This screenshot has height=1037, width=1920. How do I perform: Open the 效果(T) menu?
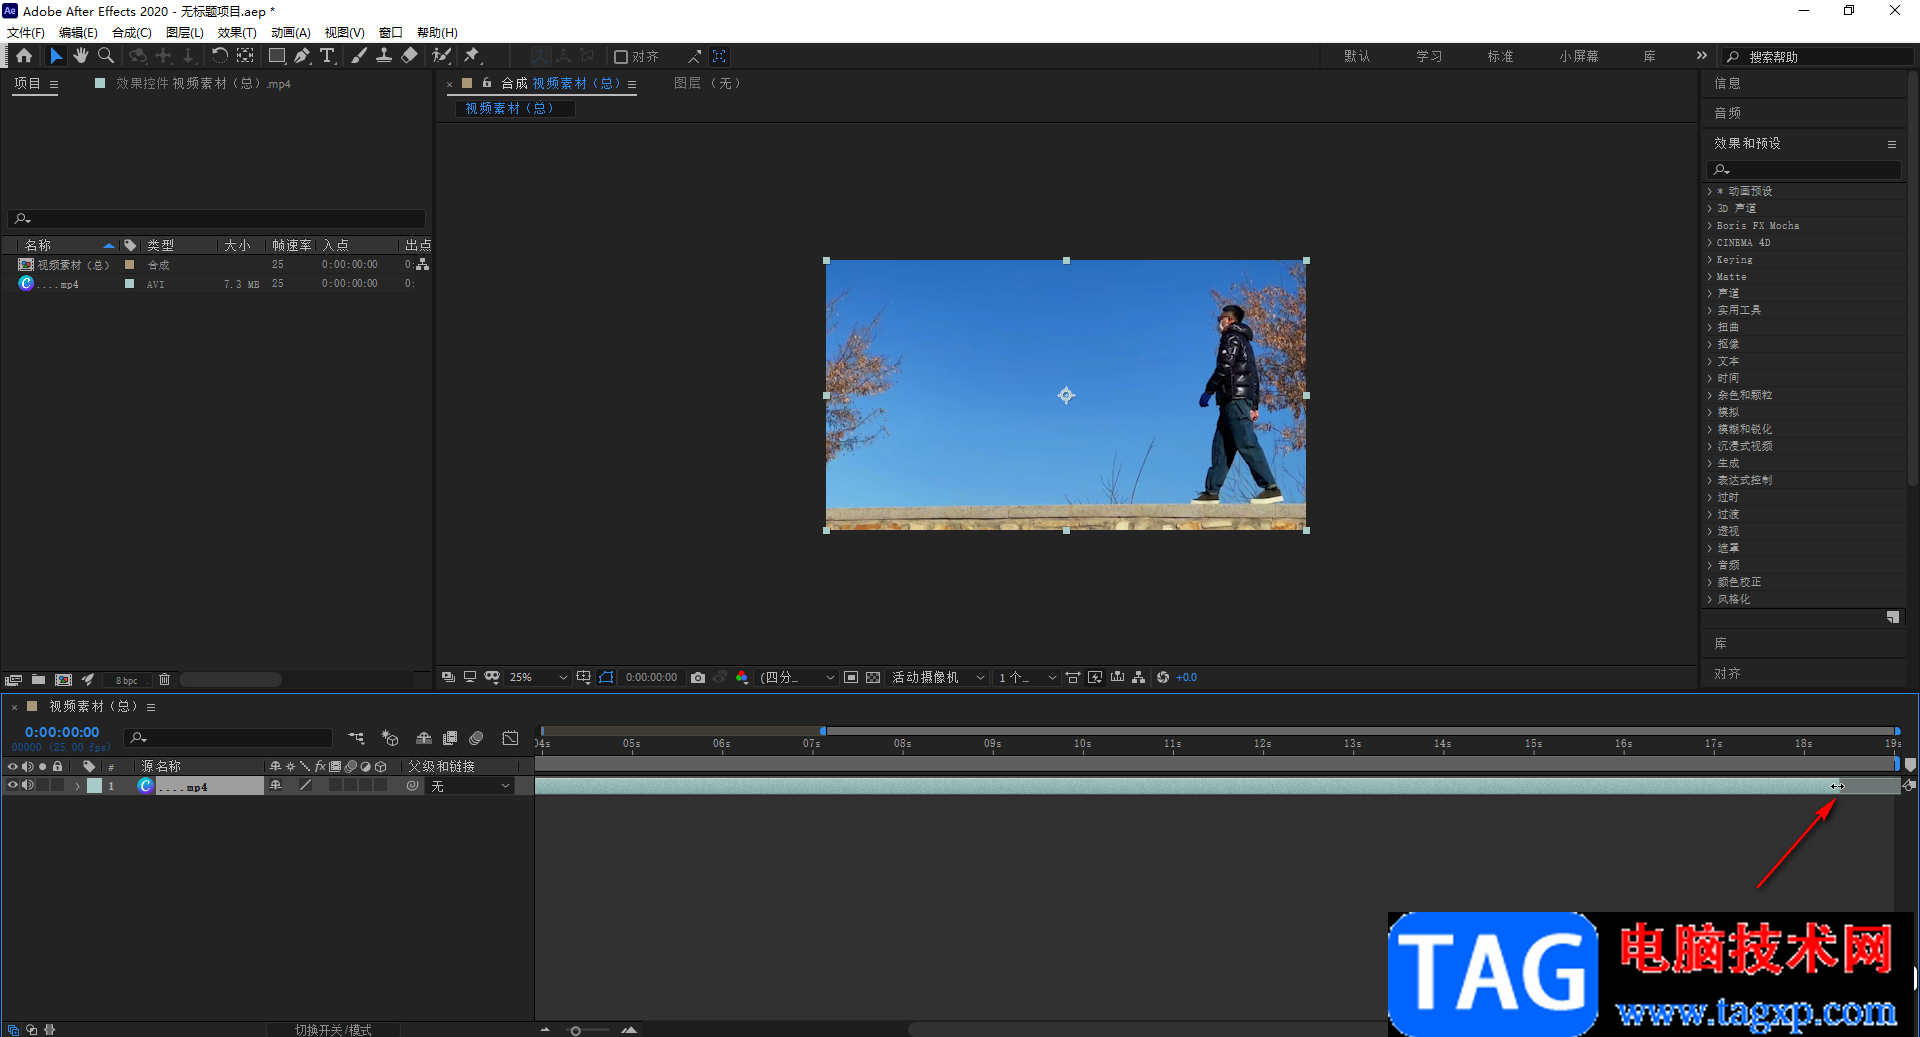click(x=237, y=33)
